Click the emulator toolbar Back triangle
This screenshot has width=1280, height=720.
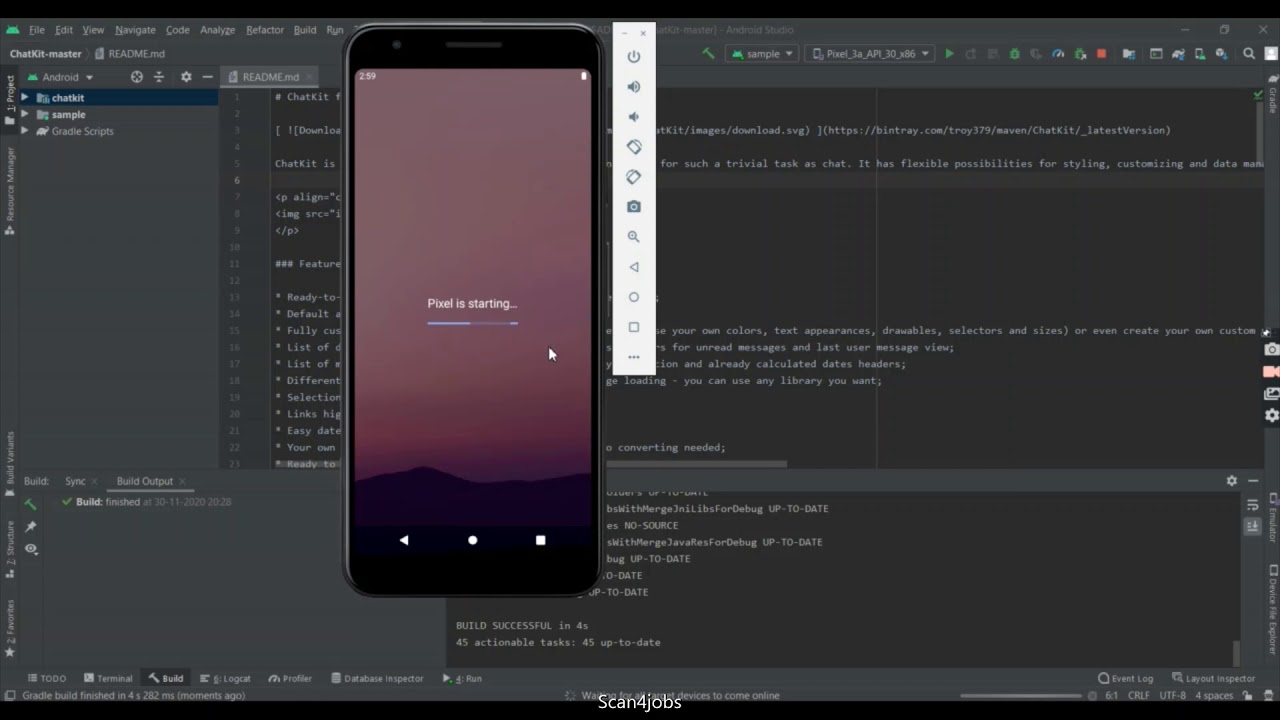(x=633, y=267)
